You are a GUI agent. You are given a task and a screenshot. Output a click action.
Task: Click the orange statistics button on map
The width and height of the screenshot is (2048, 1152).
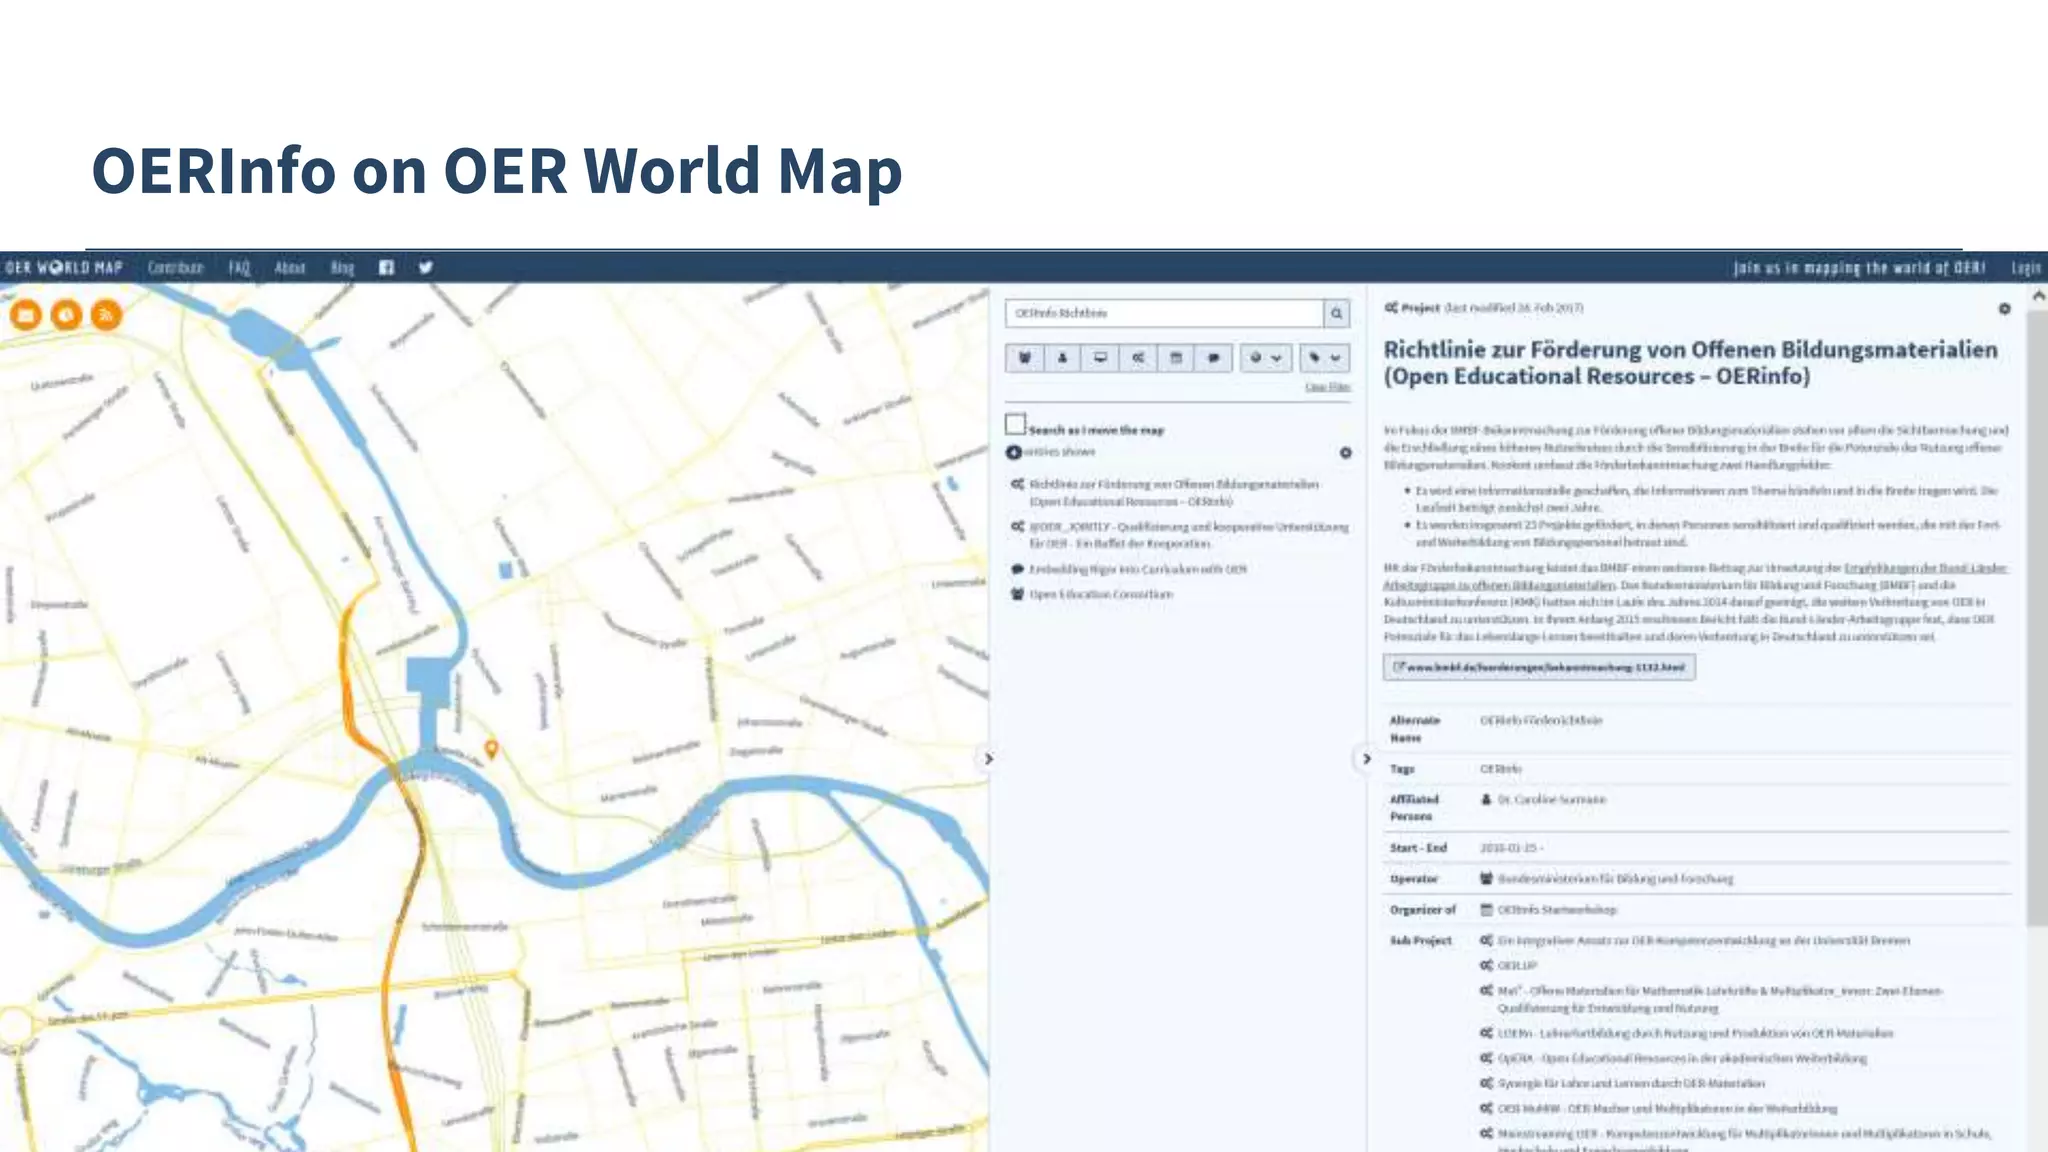(66, 315)
